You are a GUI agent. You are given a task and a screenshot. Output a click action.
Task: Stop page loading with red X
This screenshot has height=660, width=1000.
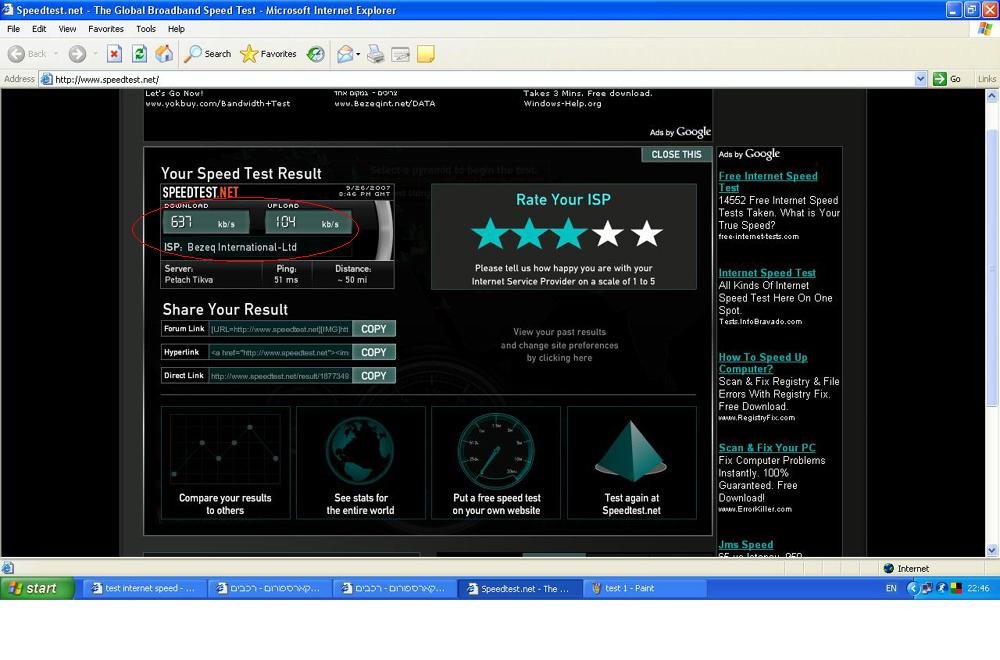114,54
